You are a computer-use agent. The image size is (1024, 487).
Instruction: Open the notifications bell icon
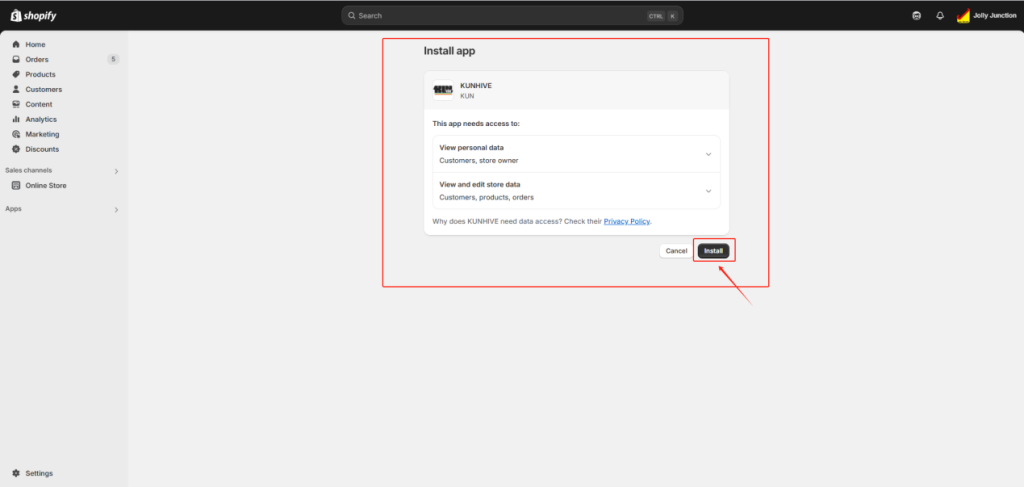pyautogui.click(x=940, y=16)
